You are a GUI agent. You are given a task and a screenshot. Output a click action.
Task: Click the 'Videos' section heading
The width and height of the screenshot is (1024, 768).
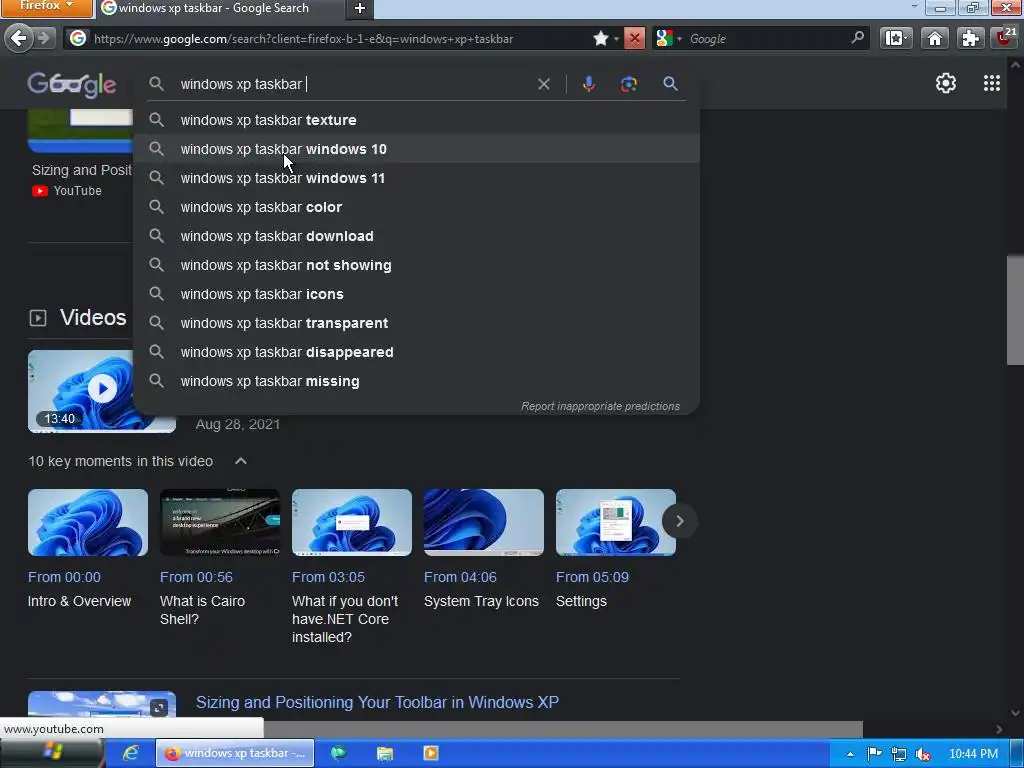pos(93,317)
